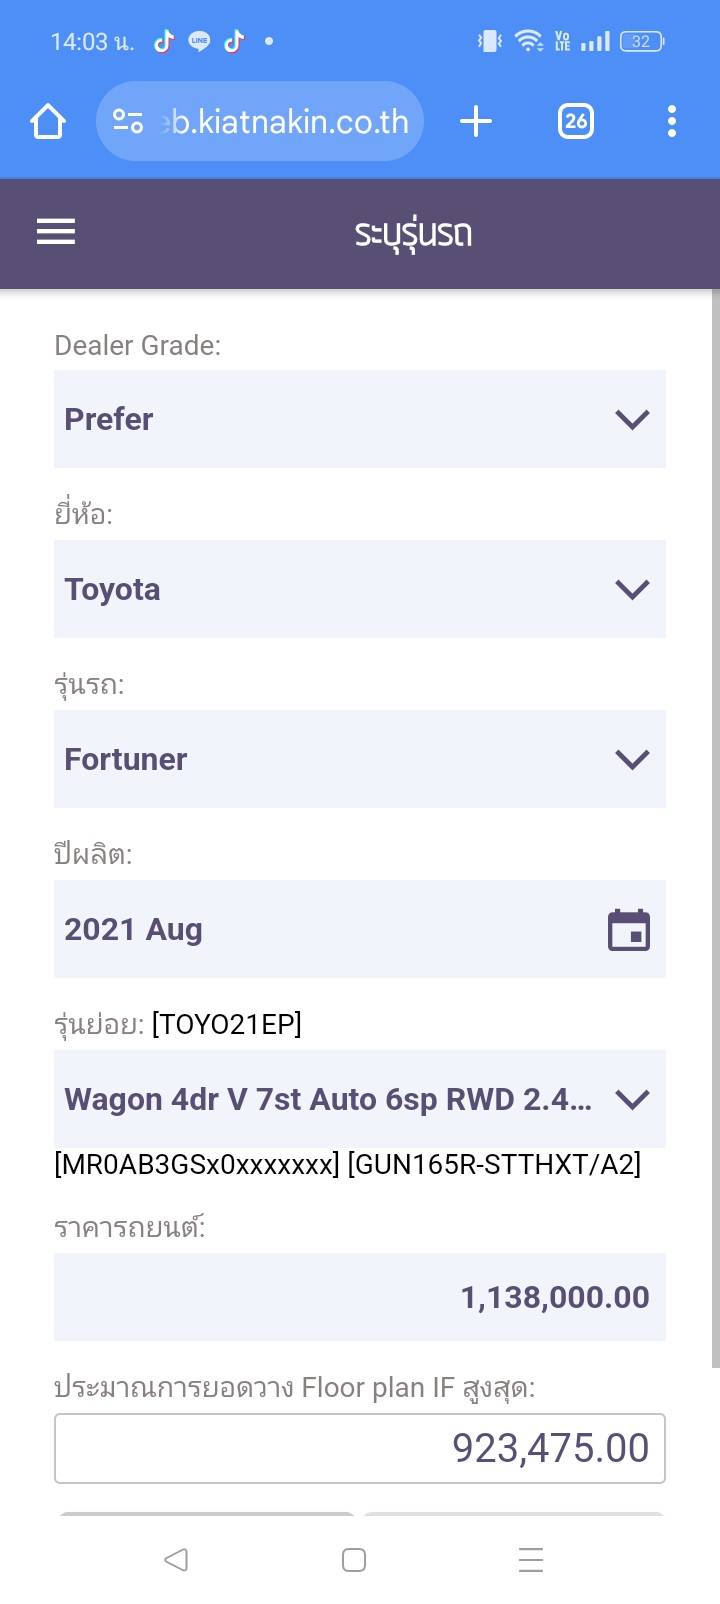Screen dimensions: 720x1604
Task: Tap the car price field 1,138,000.00
Action: coord(360,1297)
